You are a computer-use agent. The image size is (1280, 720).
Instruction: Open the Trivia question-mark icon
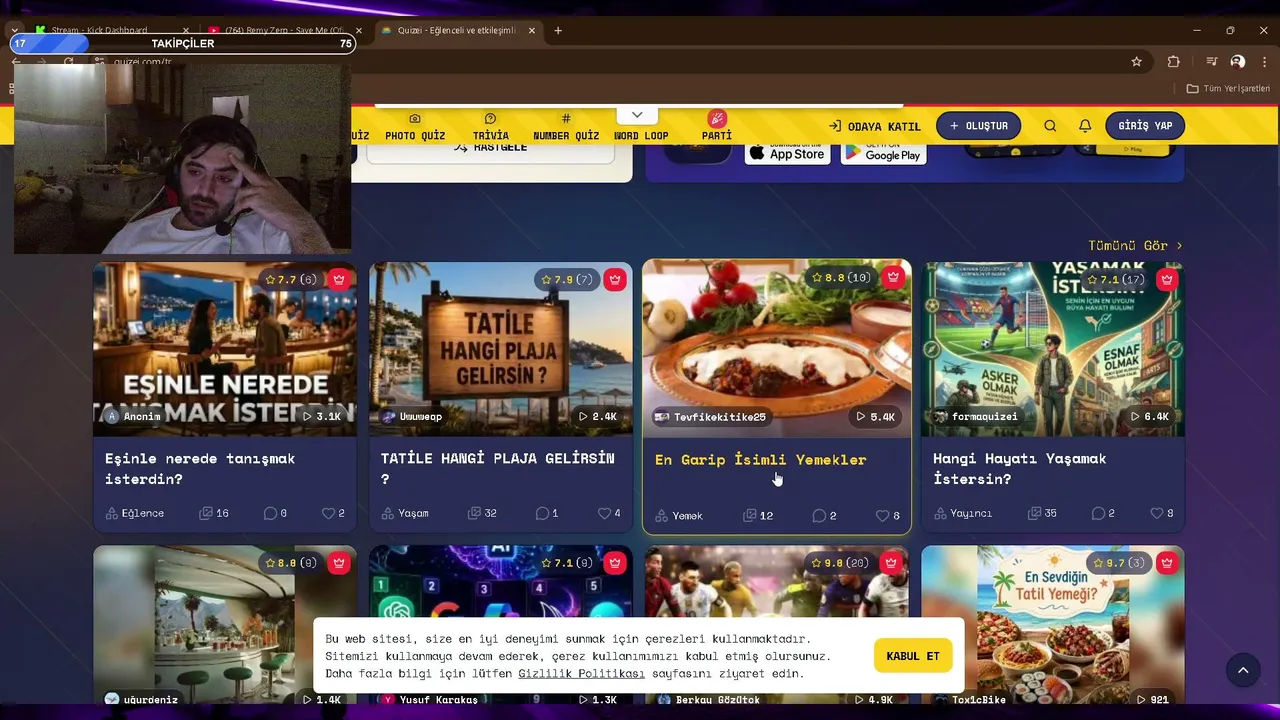pos(490,118)
